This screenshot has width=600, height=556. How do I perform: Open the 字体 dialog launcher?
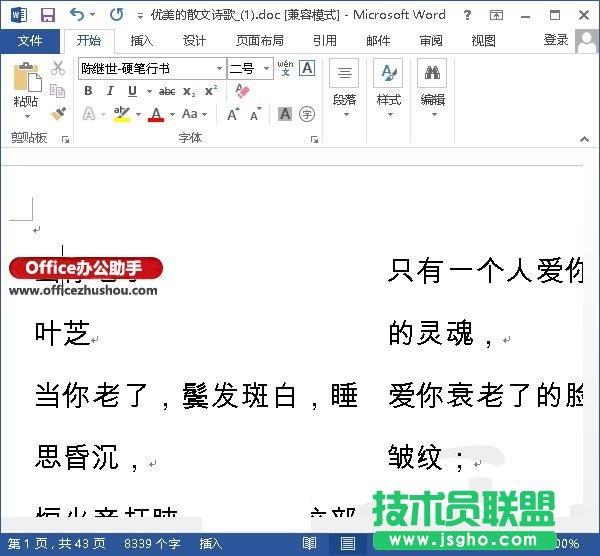[314, 139]
